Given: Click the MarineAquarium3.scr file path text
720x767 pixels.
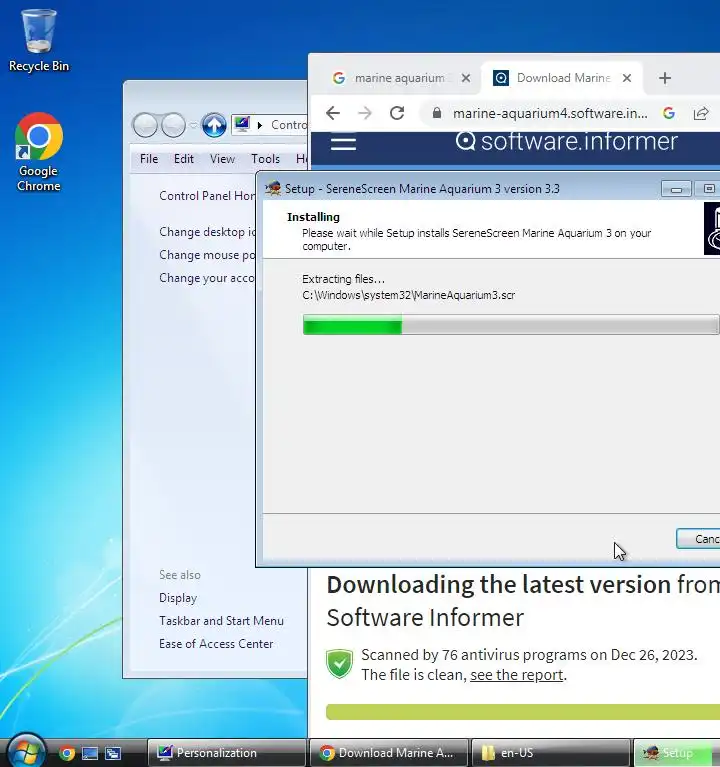Looking at the screenshot, I should (x=408, y=295).
